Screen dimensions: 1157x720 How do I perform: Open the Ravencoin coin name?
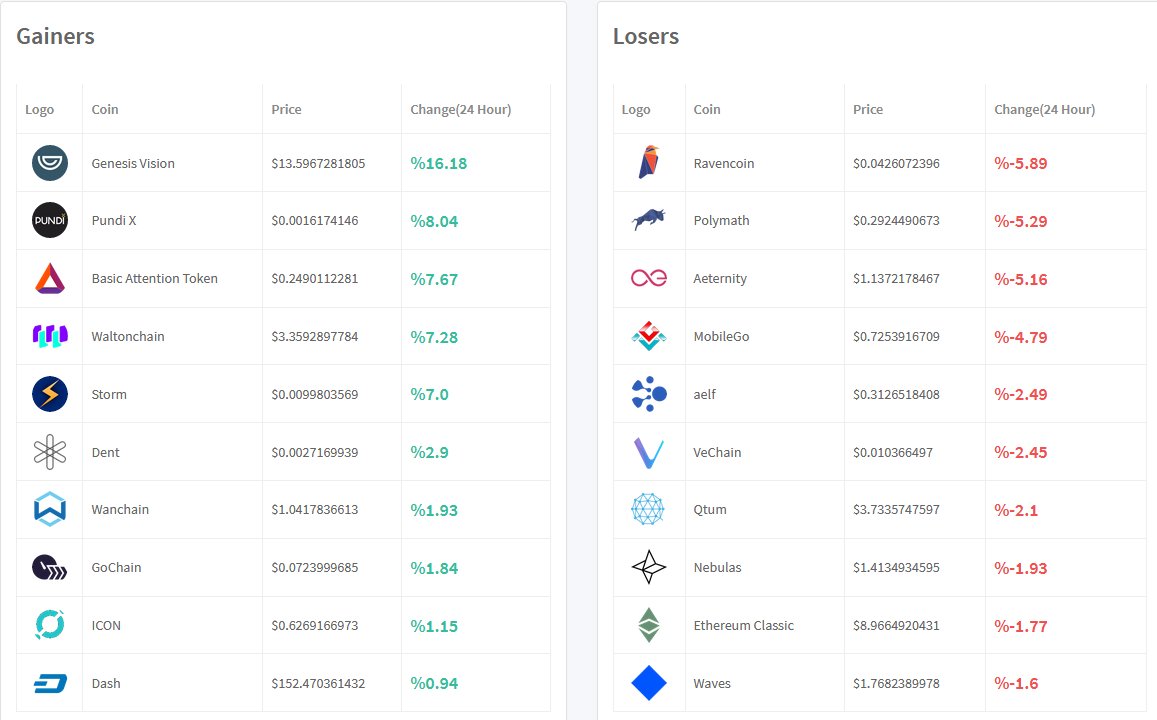(724, 164)
